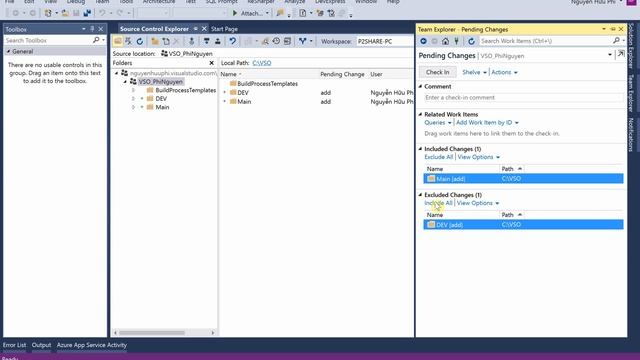The height and width of the screenshot is (360, 640).
Task: Collapse the Included Changes section
Action: click(420, 149)
